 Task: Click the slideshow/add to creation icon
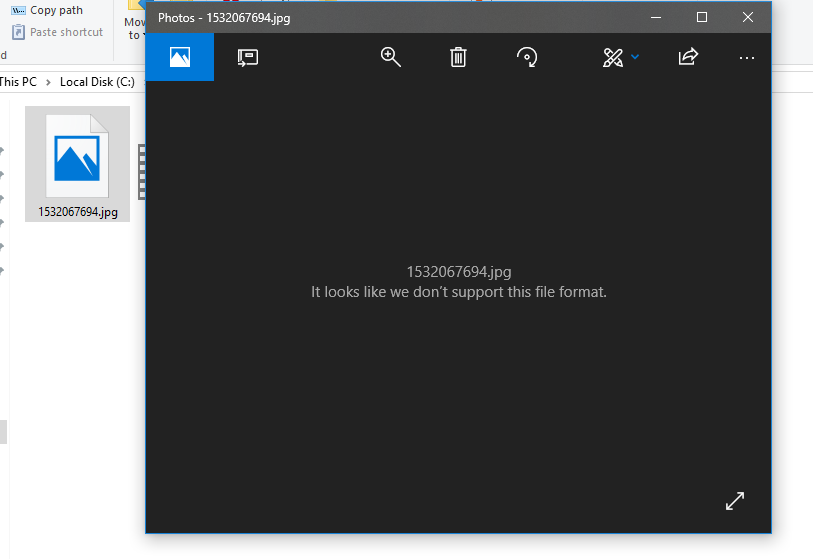(x=248, y=57)
